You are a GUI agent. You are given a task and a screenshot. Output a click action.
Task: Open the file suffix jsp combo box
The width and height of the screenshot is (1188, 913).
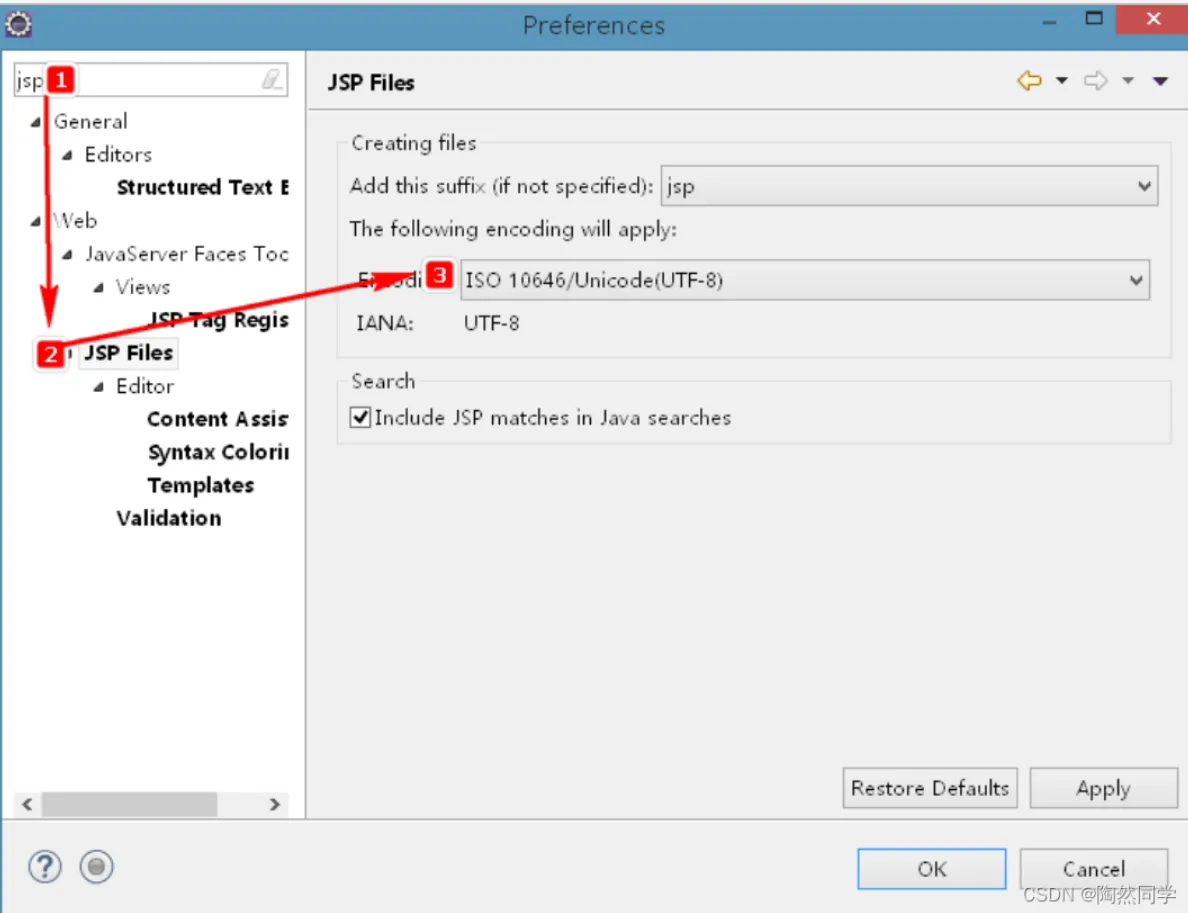click(x=908, y=186)
